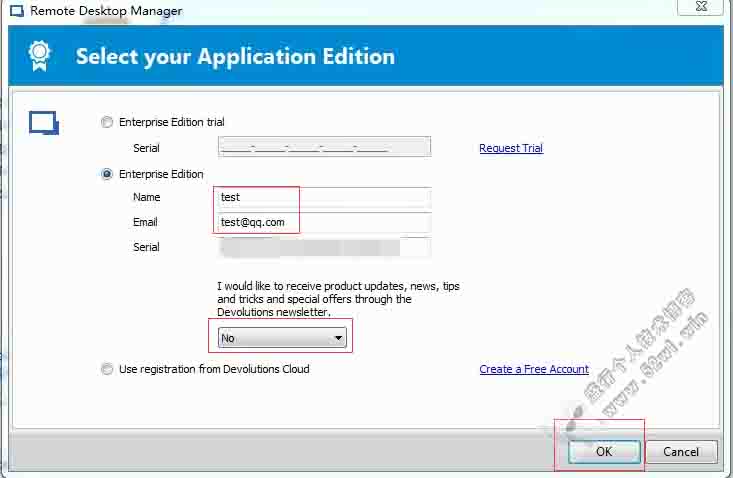733x478 pixels.
Task: Click the Name label
Action: pos(146,197)
